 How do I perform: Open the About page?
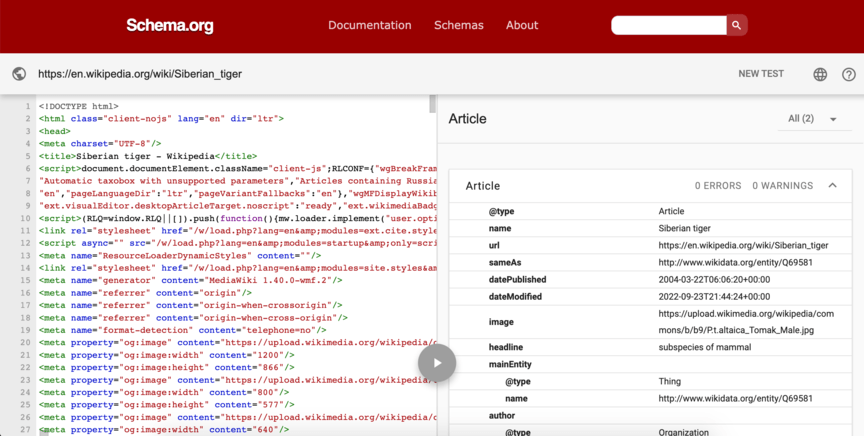(522, 25)
